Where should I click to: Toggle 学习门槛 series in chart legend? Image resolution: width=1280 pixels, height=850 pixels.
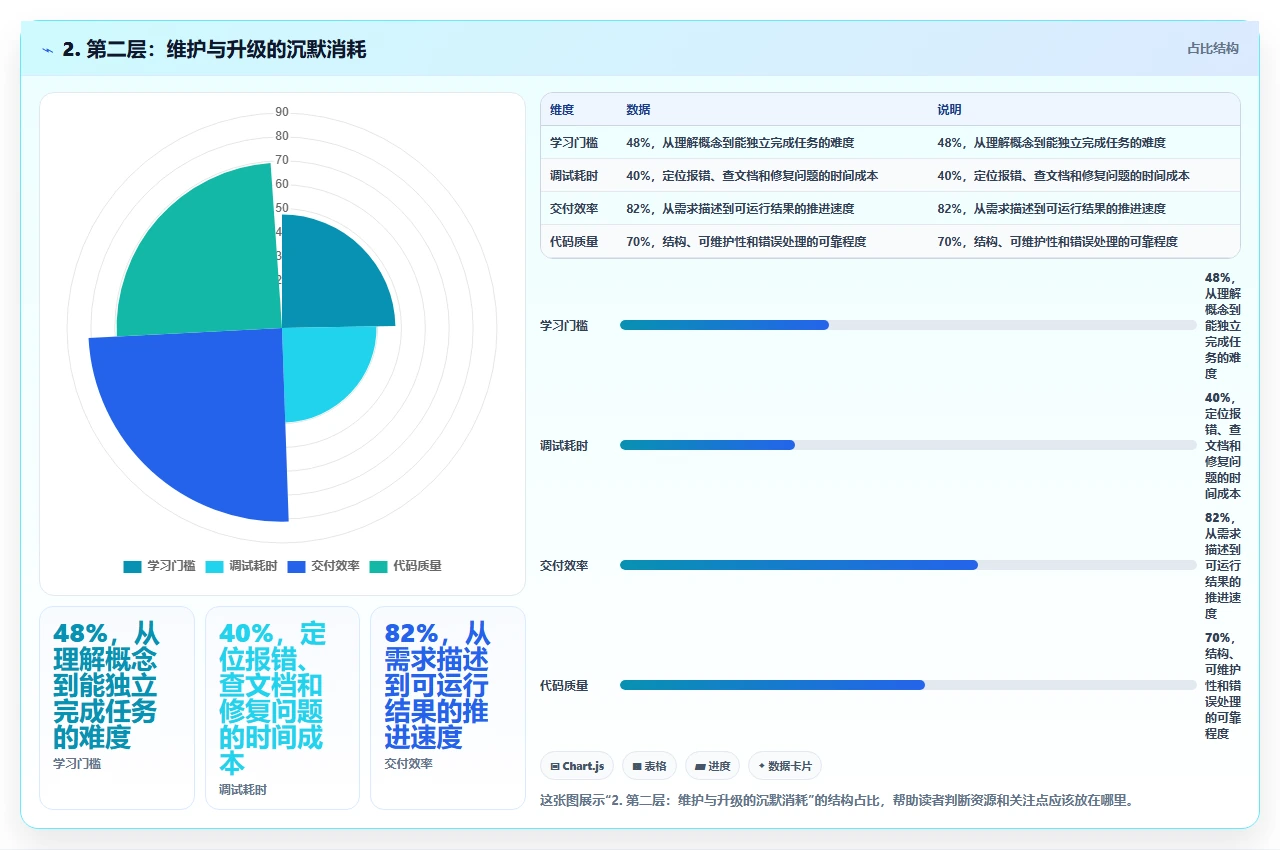[159, 566]
